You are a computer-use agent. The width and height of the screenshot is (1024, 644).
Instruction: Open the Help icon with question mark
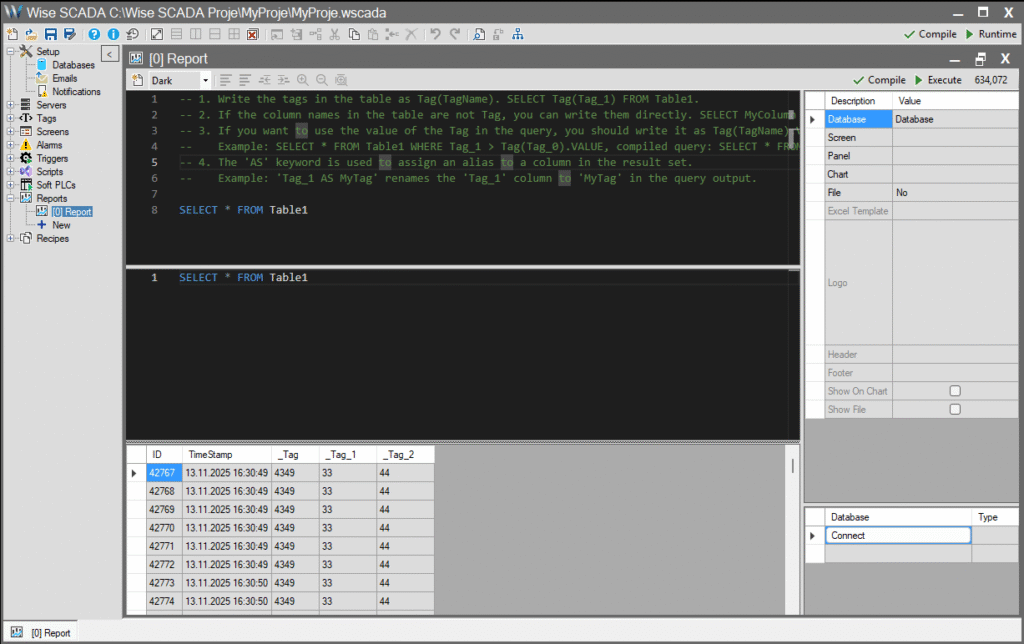[92, 33]
